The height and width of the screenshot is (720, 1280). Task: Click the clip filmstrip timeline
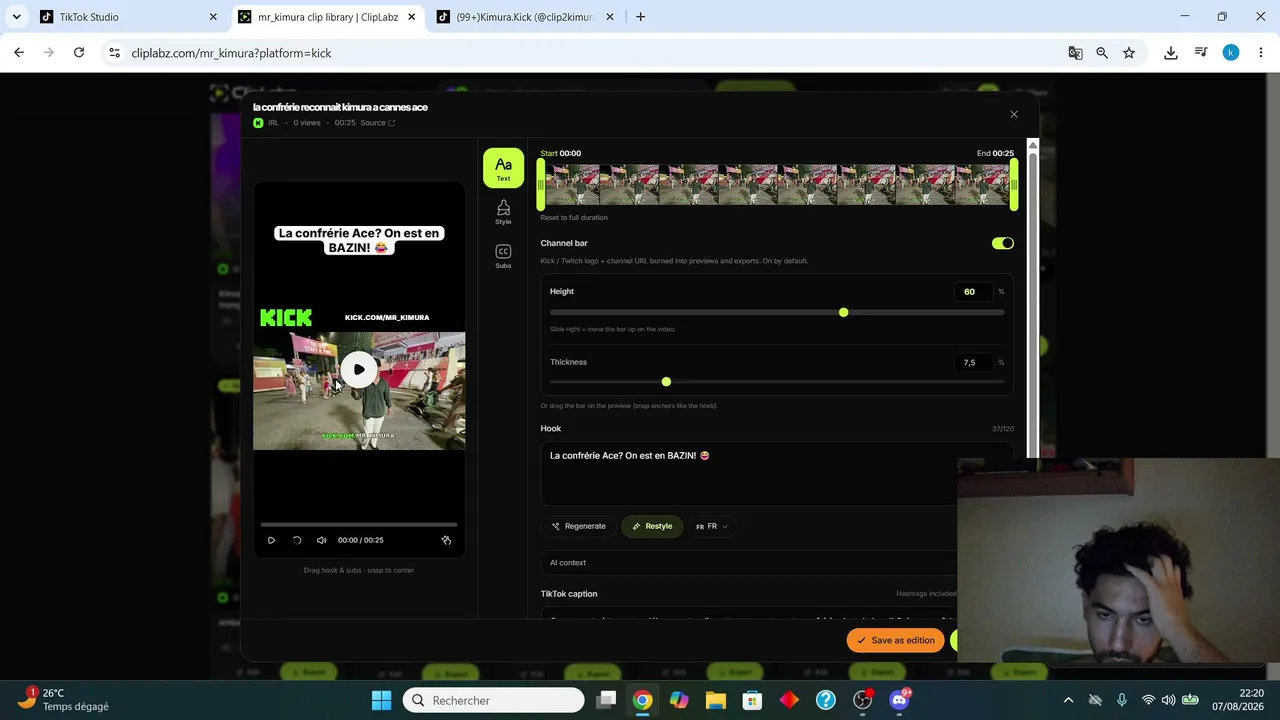[x=777, y=184]
